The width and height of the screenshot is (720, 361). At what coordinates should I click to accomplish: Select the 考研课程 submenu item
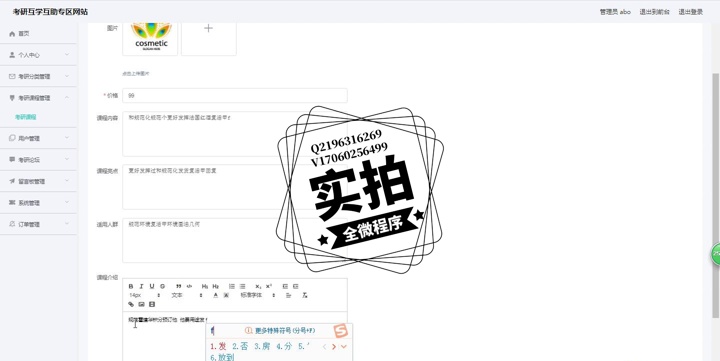point(25,117)
